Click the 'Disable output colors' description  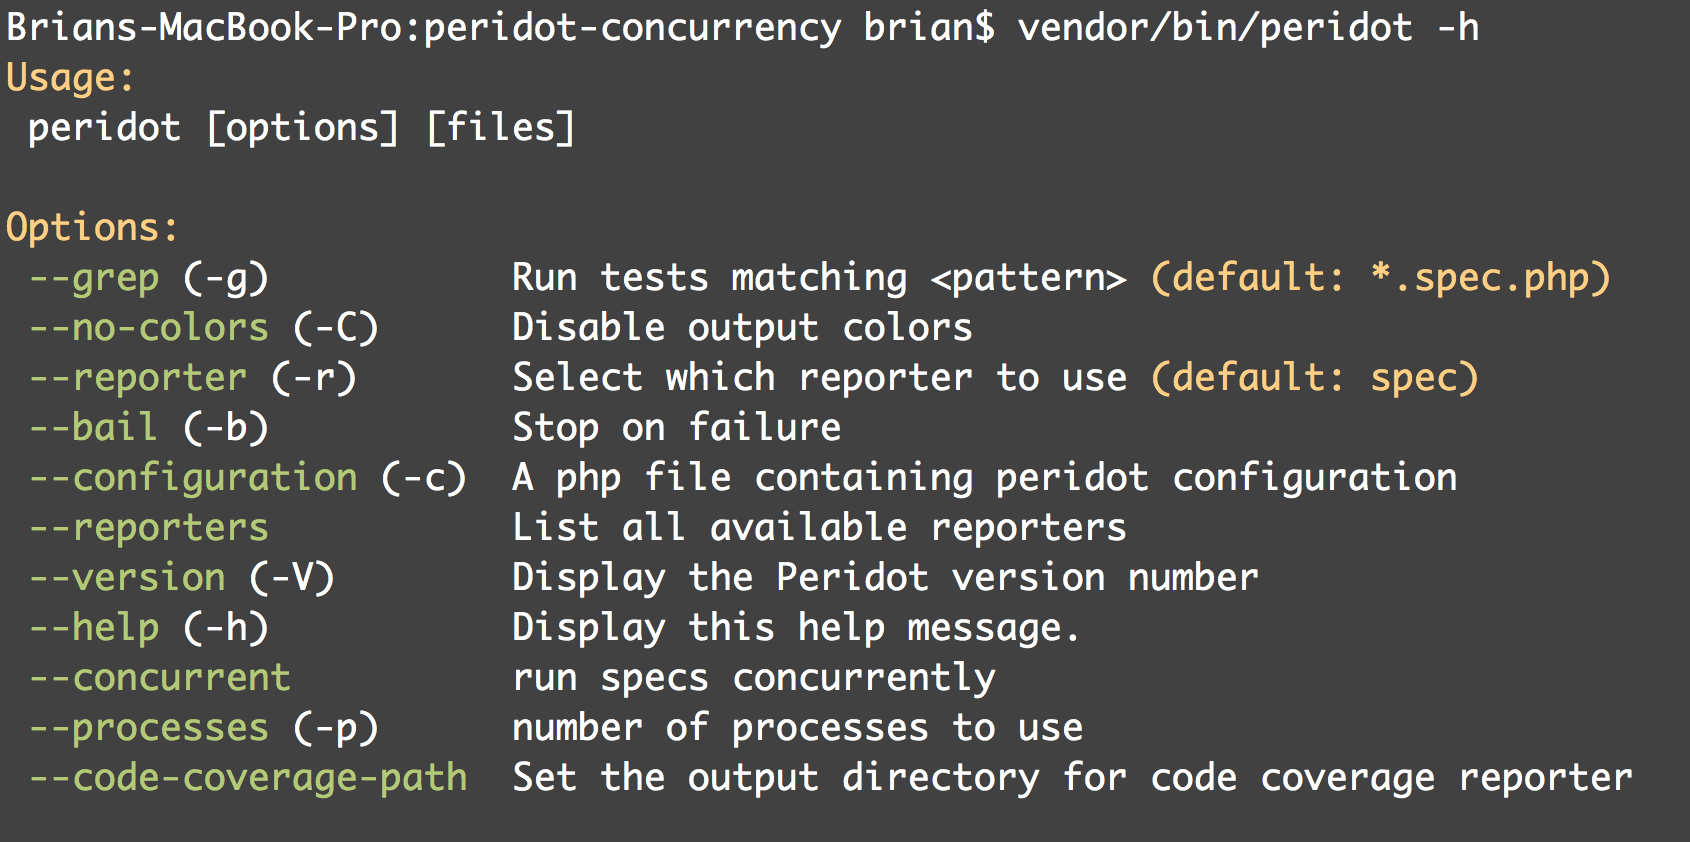coord(742,328)
